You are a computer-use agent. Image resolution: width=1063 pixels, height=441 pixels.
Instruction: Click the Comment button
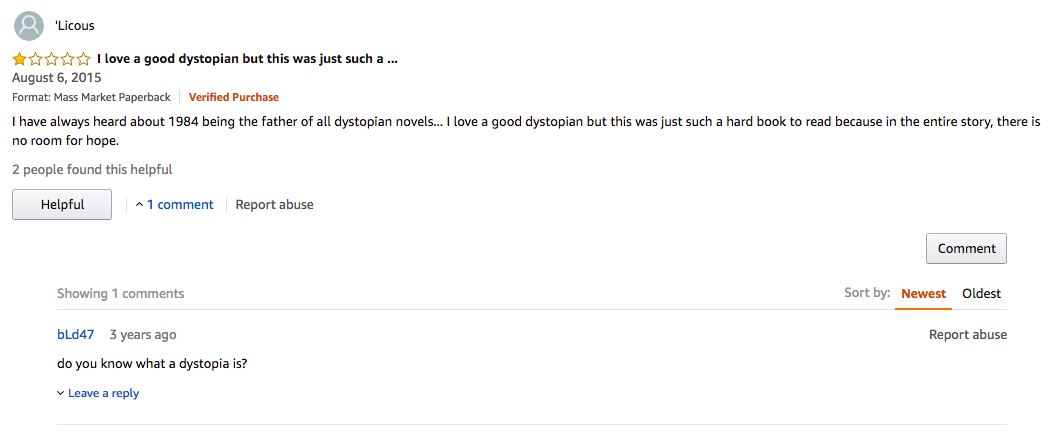[966, 249]
